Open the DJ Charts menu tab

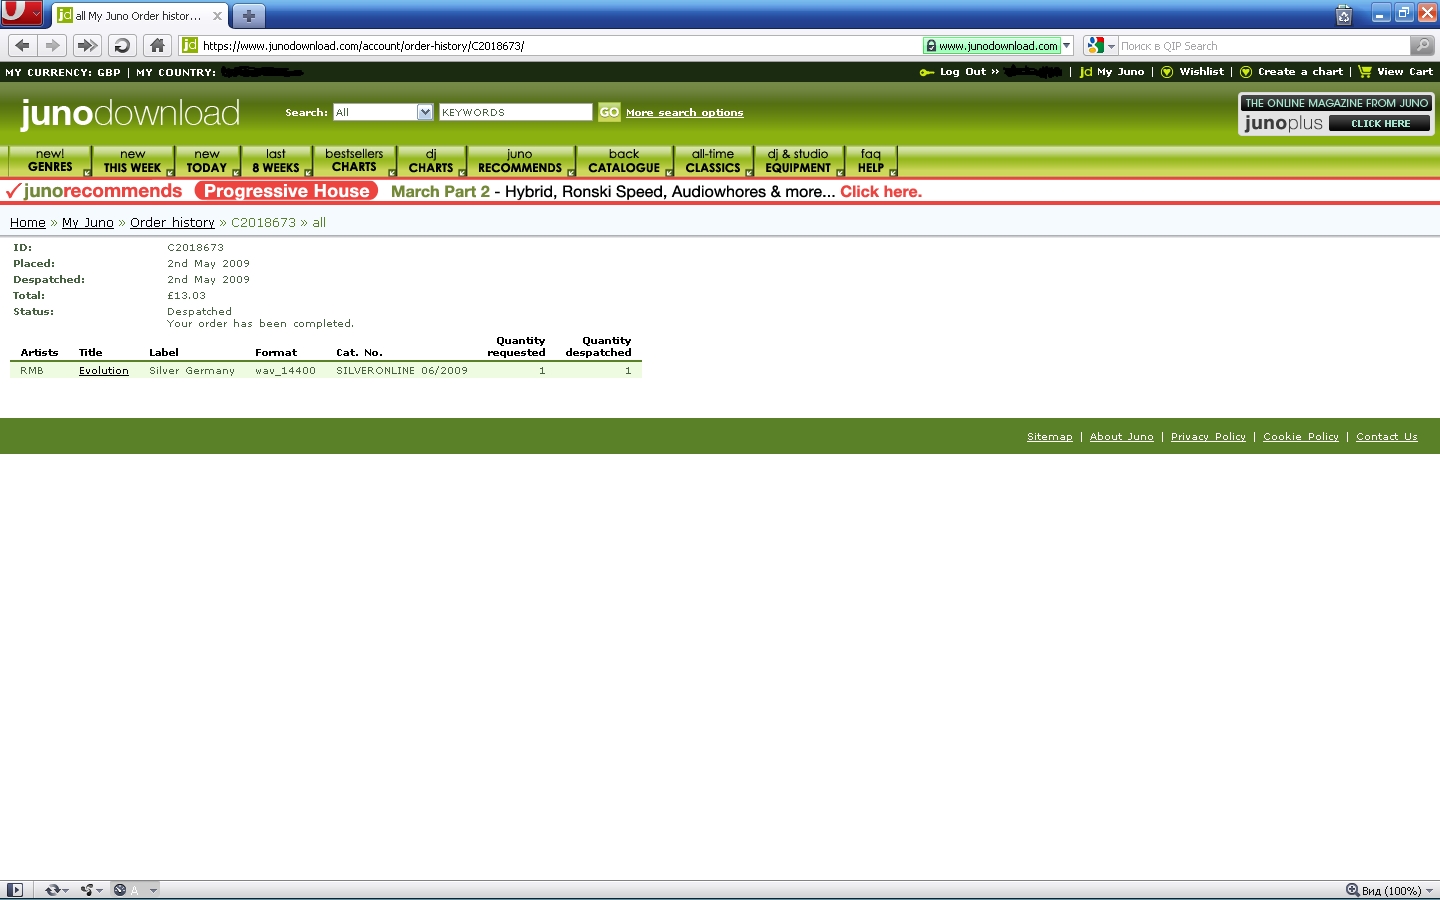(431, 161)
